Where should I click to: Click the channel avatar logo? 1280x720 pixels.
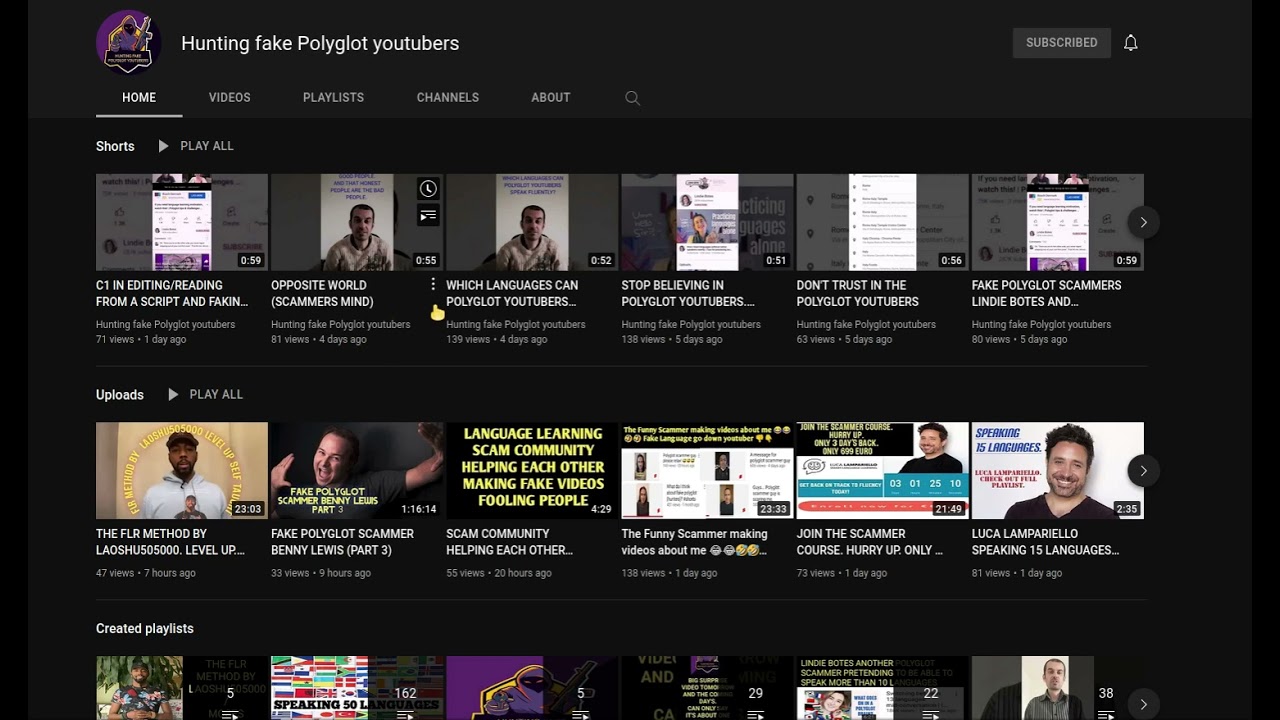[x=128, y=43]
